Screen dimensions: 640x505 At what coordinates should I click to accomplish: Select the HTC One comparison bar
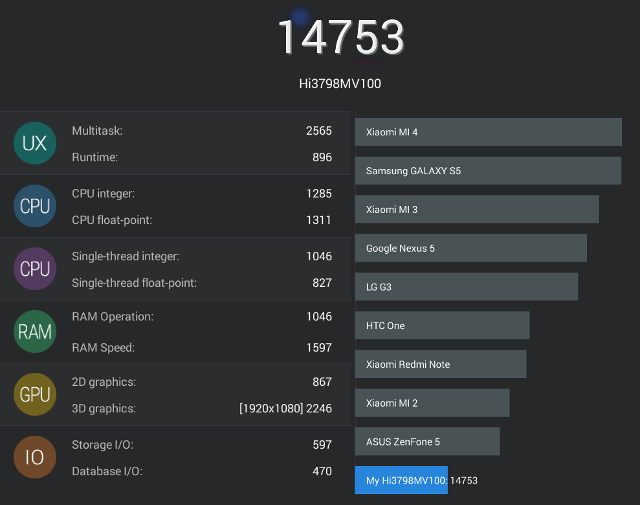(442, 325)
